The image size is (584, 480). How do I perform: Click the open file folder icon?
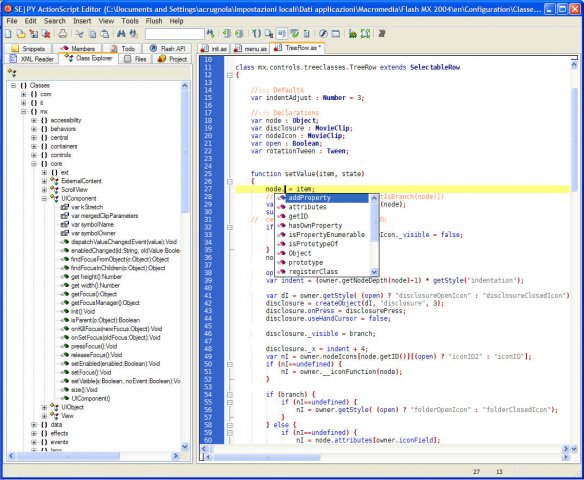[21, 34]
